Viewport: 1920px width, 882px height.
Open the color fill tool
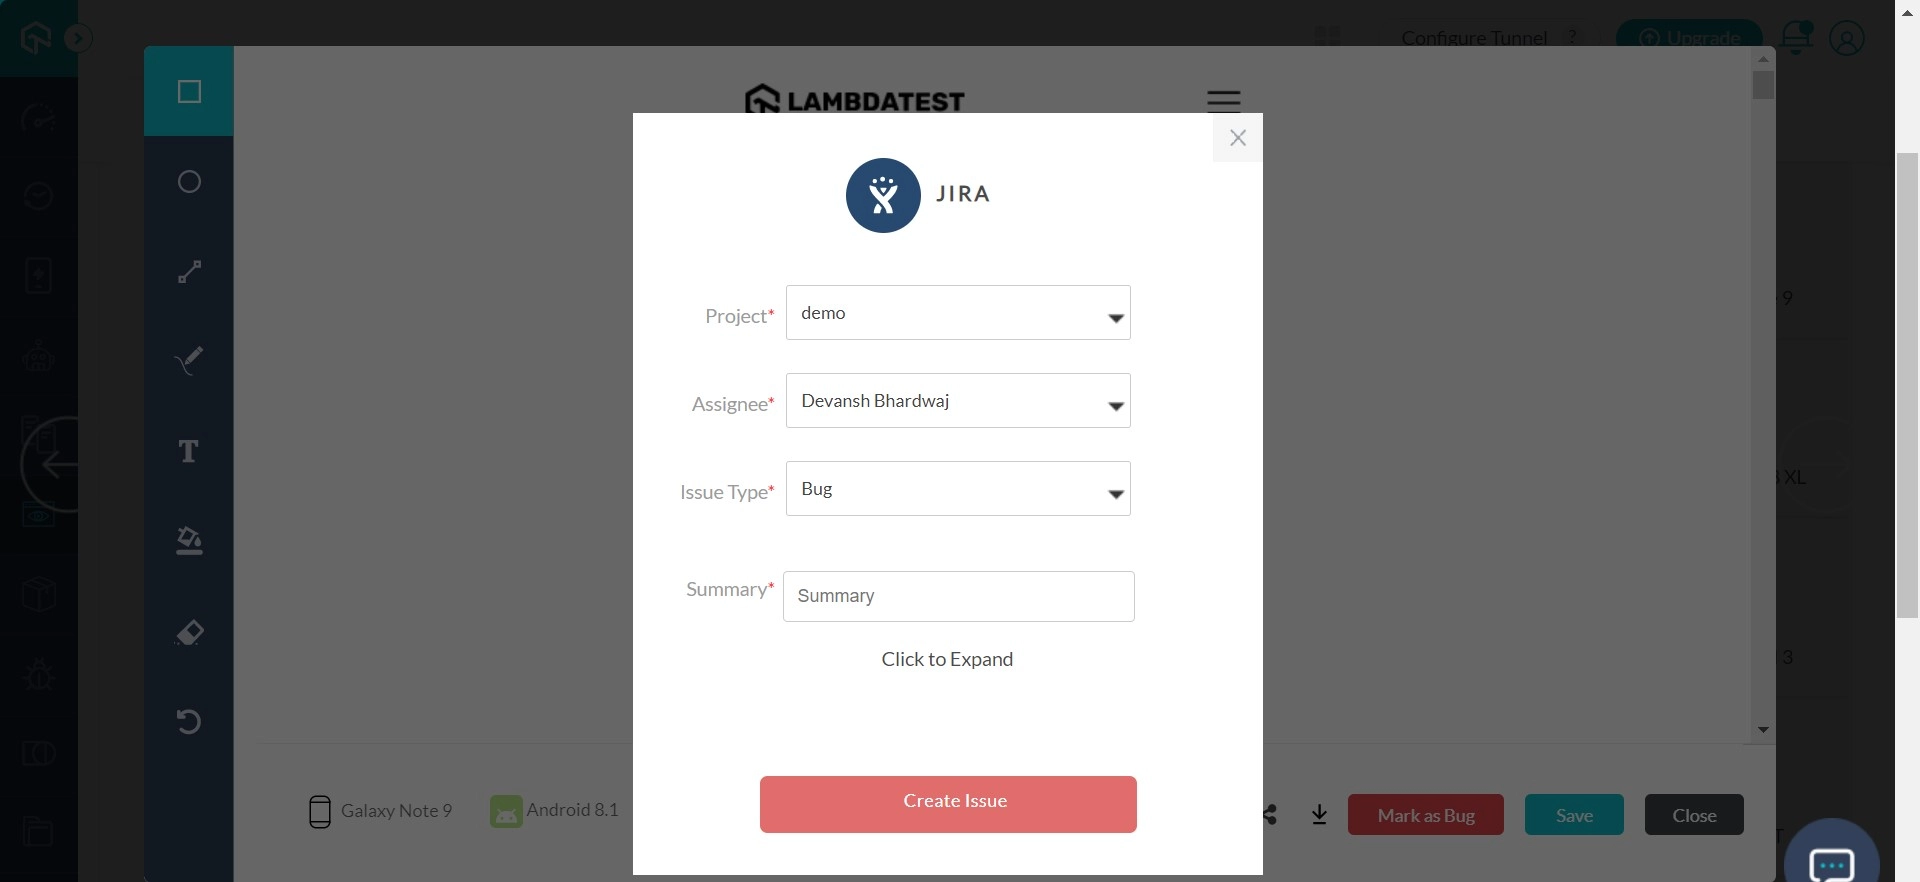(189, 541)
